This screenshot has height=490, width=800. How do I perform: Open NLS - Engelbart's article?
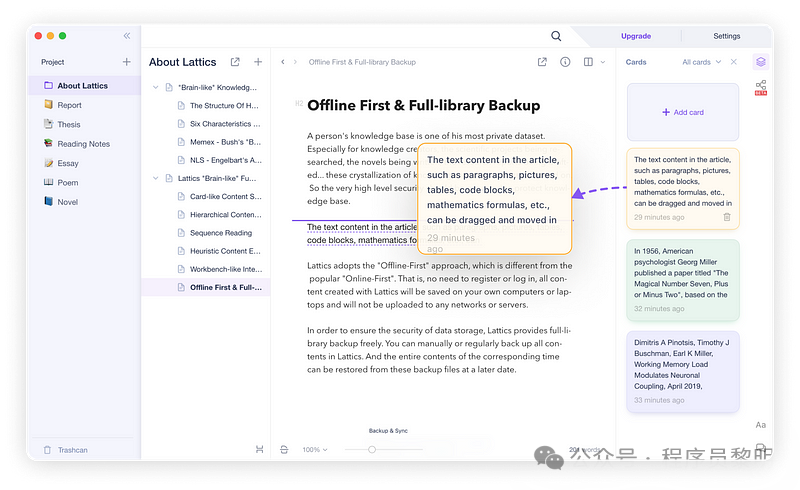point(206,160)
